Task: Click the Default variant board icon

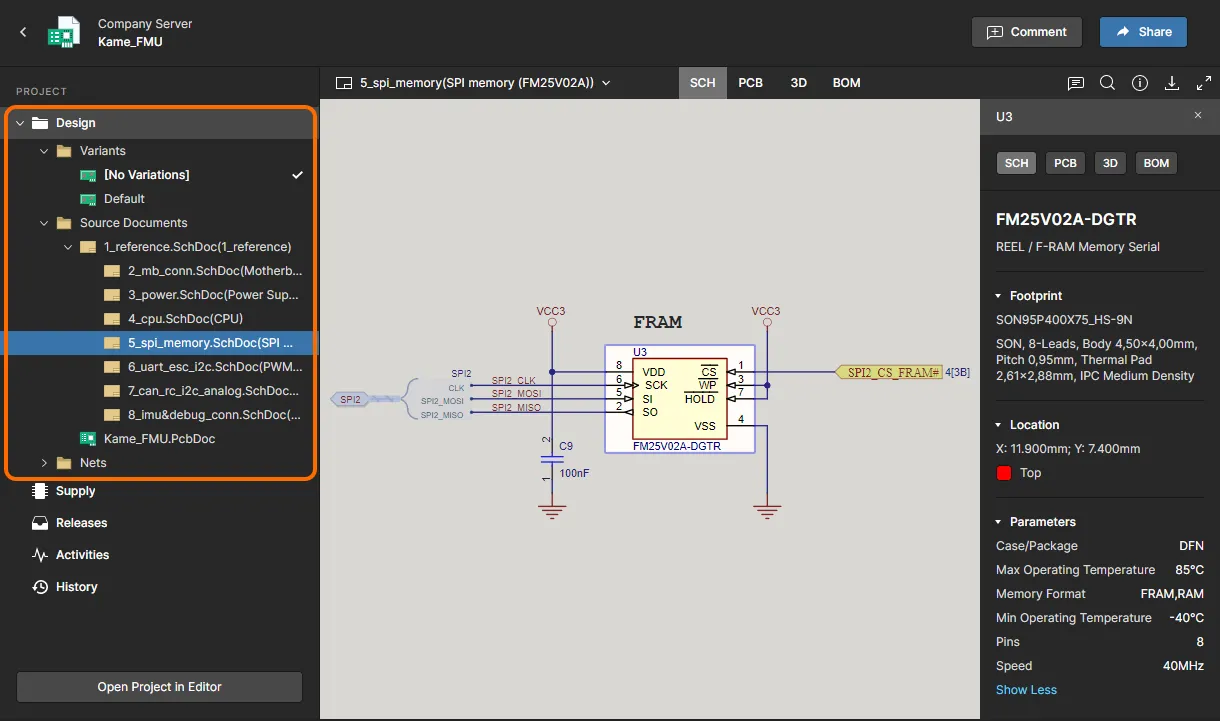Action: click(x=88, y=199)
